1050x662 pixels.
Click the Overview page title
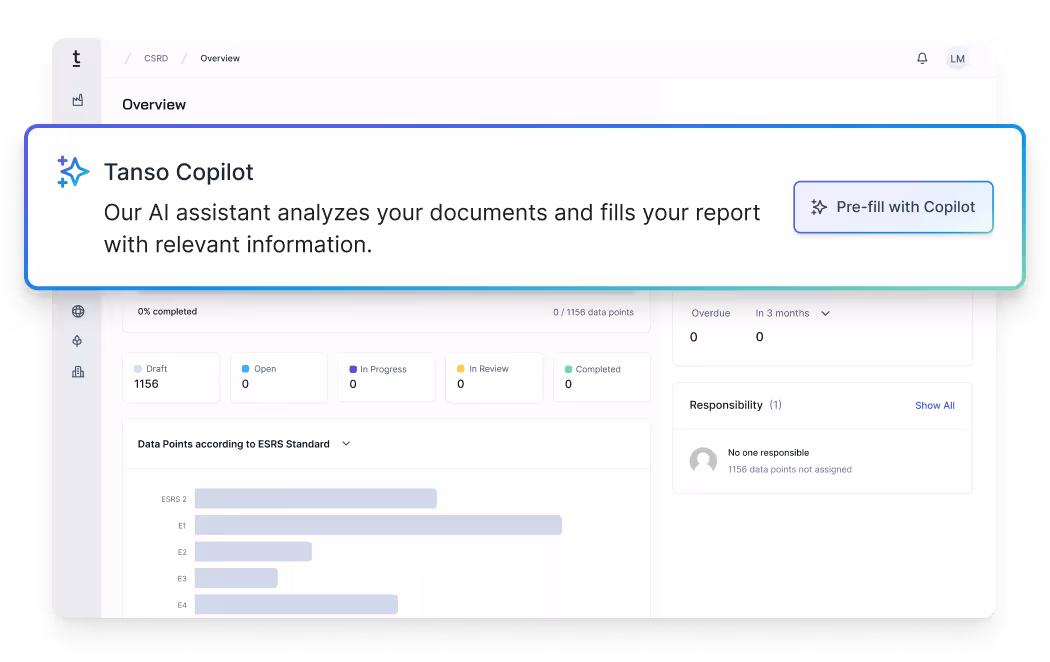pyautogui.click(x=154, y=104)
